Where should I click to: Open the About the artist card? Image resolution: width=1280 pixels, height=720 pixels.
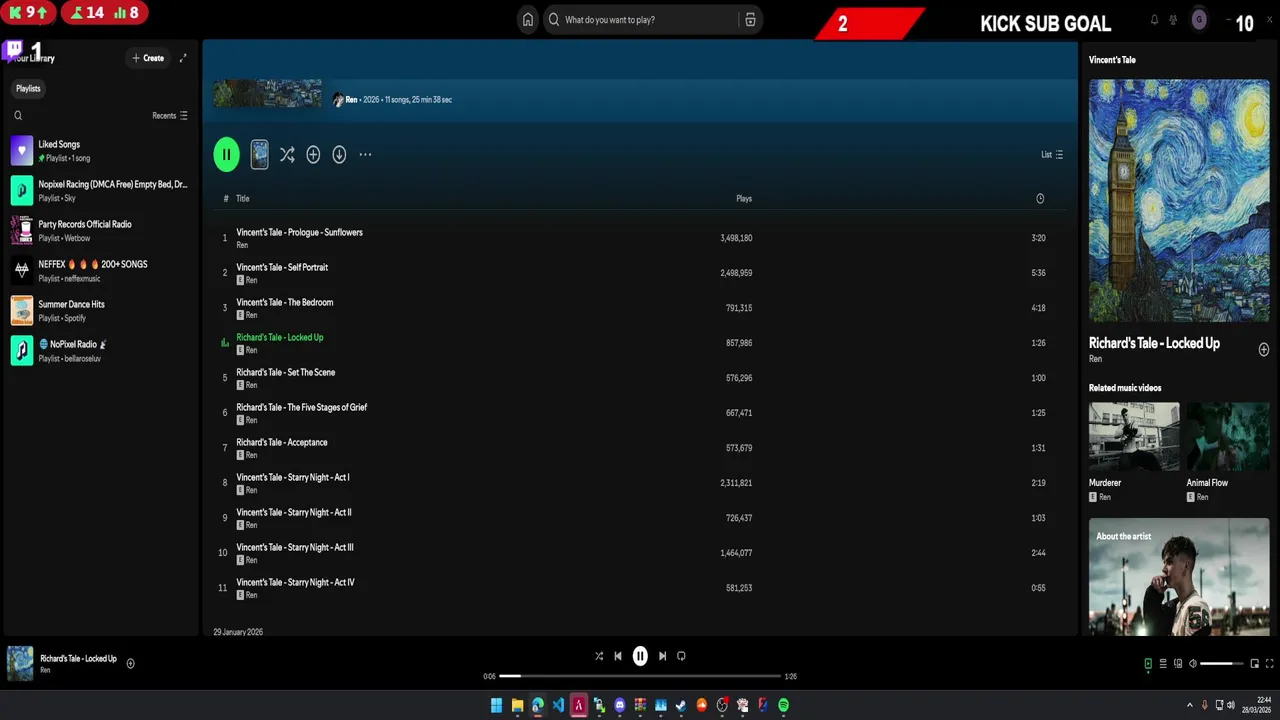[x=1179, y=576]
